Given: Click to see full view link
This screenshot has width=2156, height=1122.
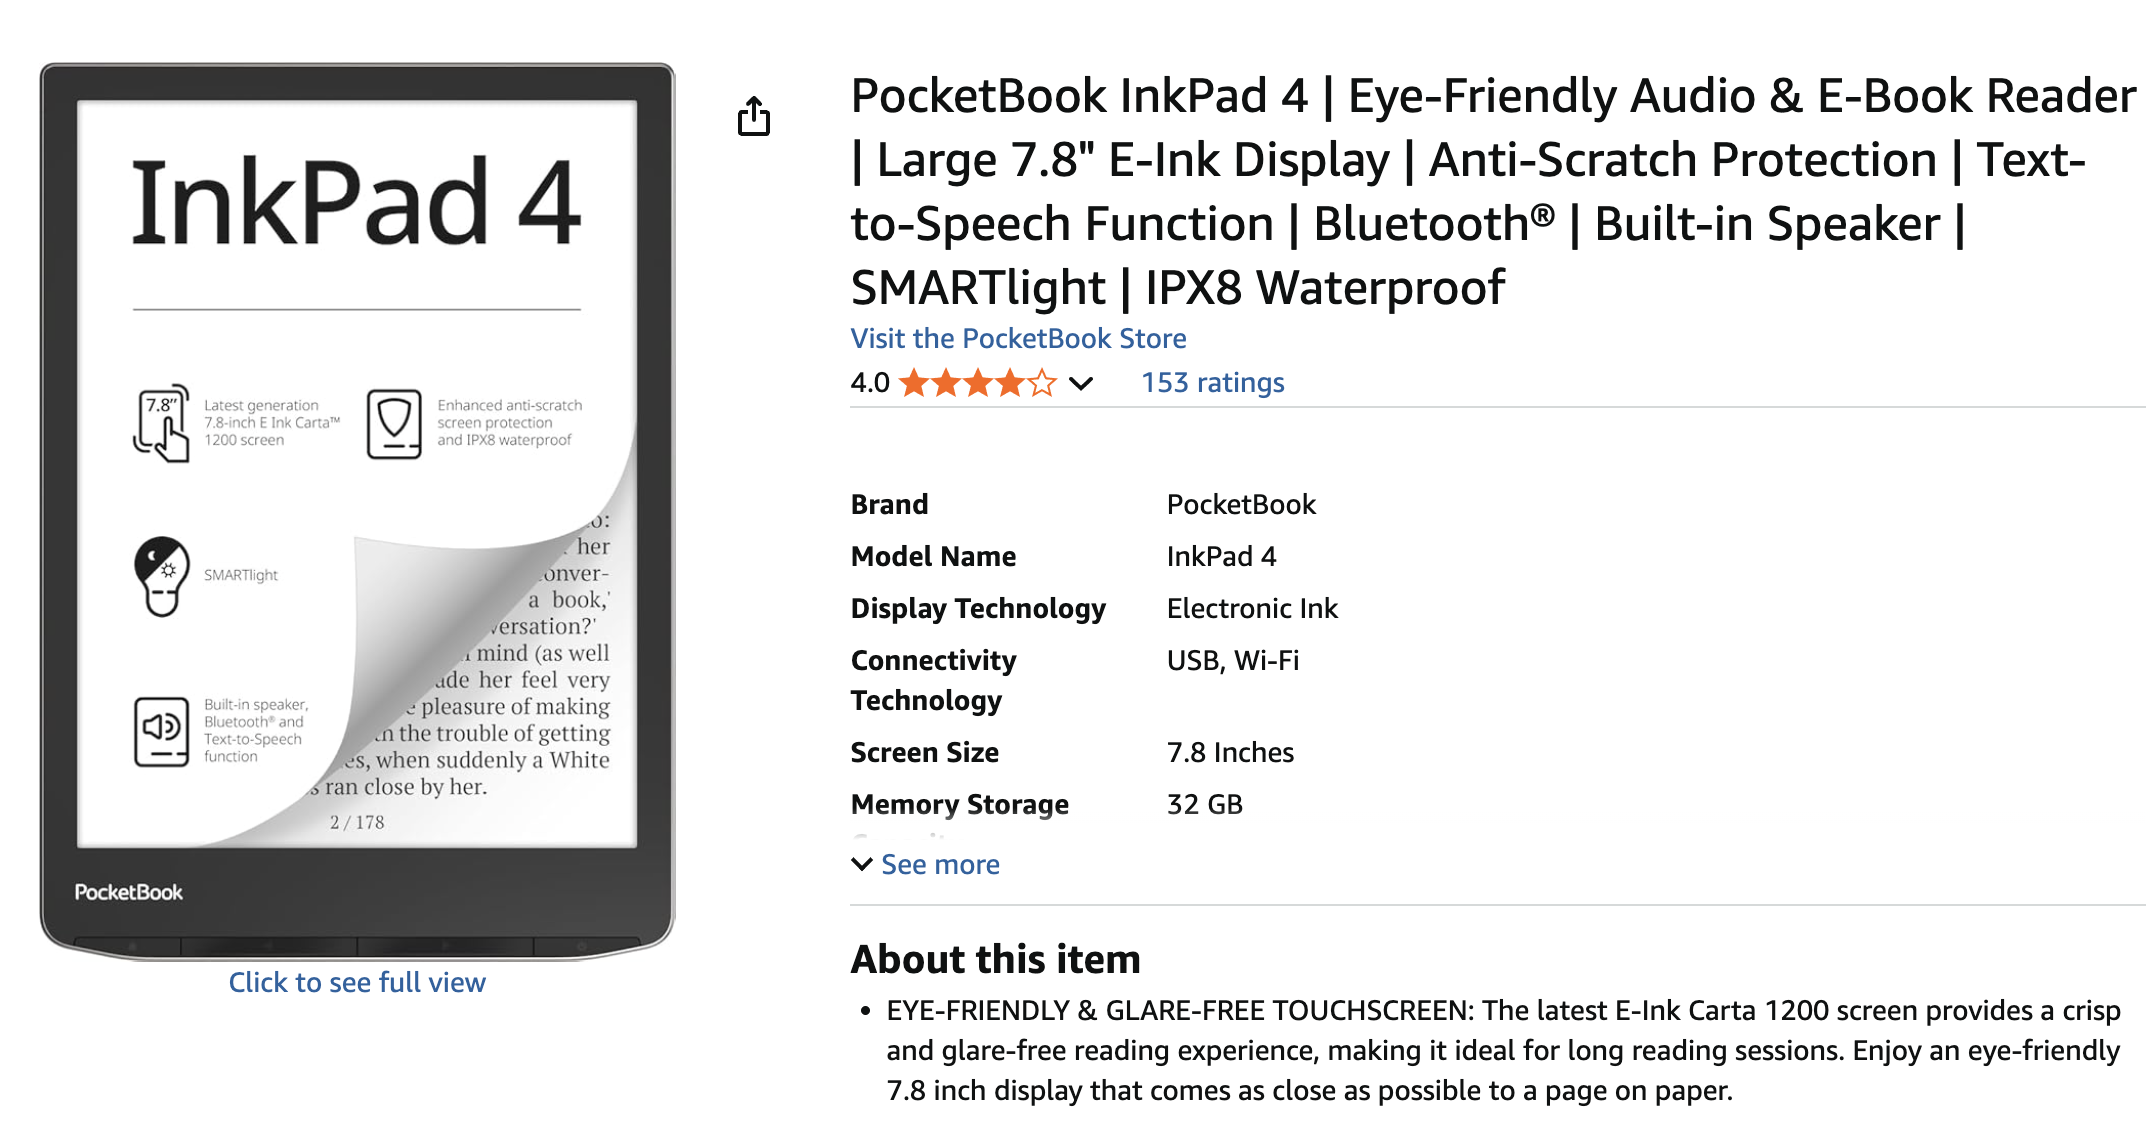Looking at the screenshot, I should coord(357,982).
